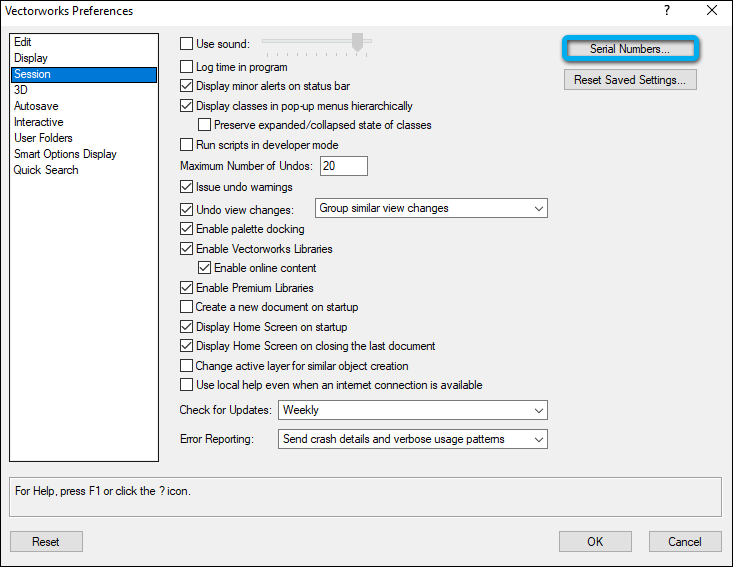This screenshot has height=567, width=733.
Task: Enable Log time in program
Action: coord(187,67)
